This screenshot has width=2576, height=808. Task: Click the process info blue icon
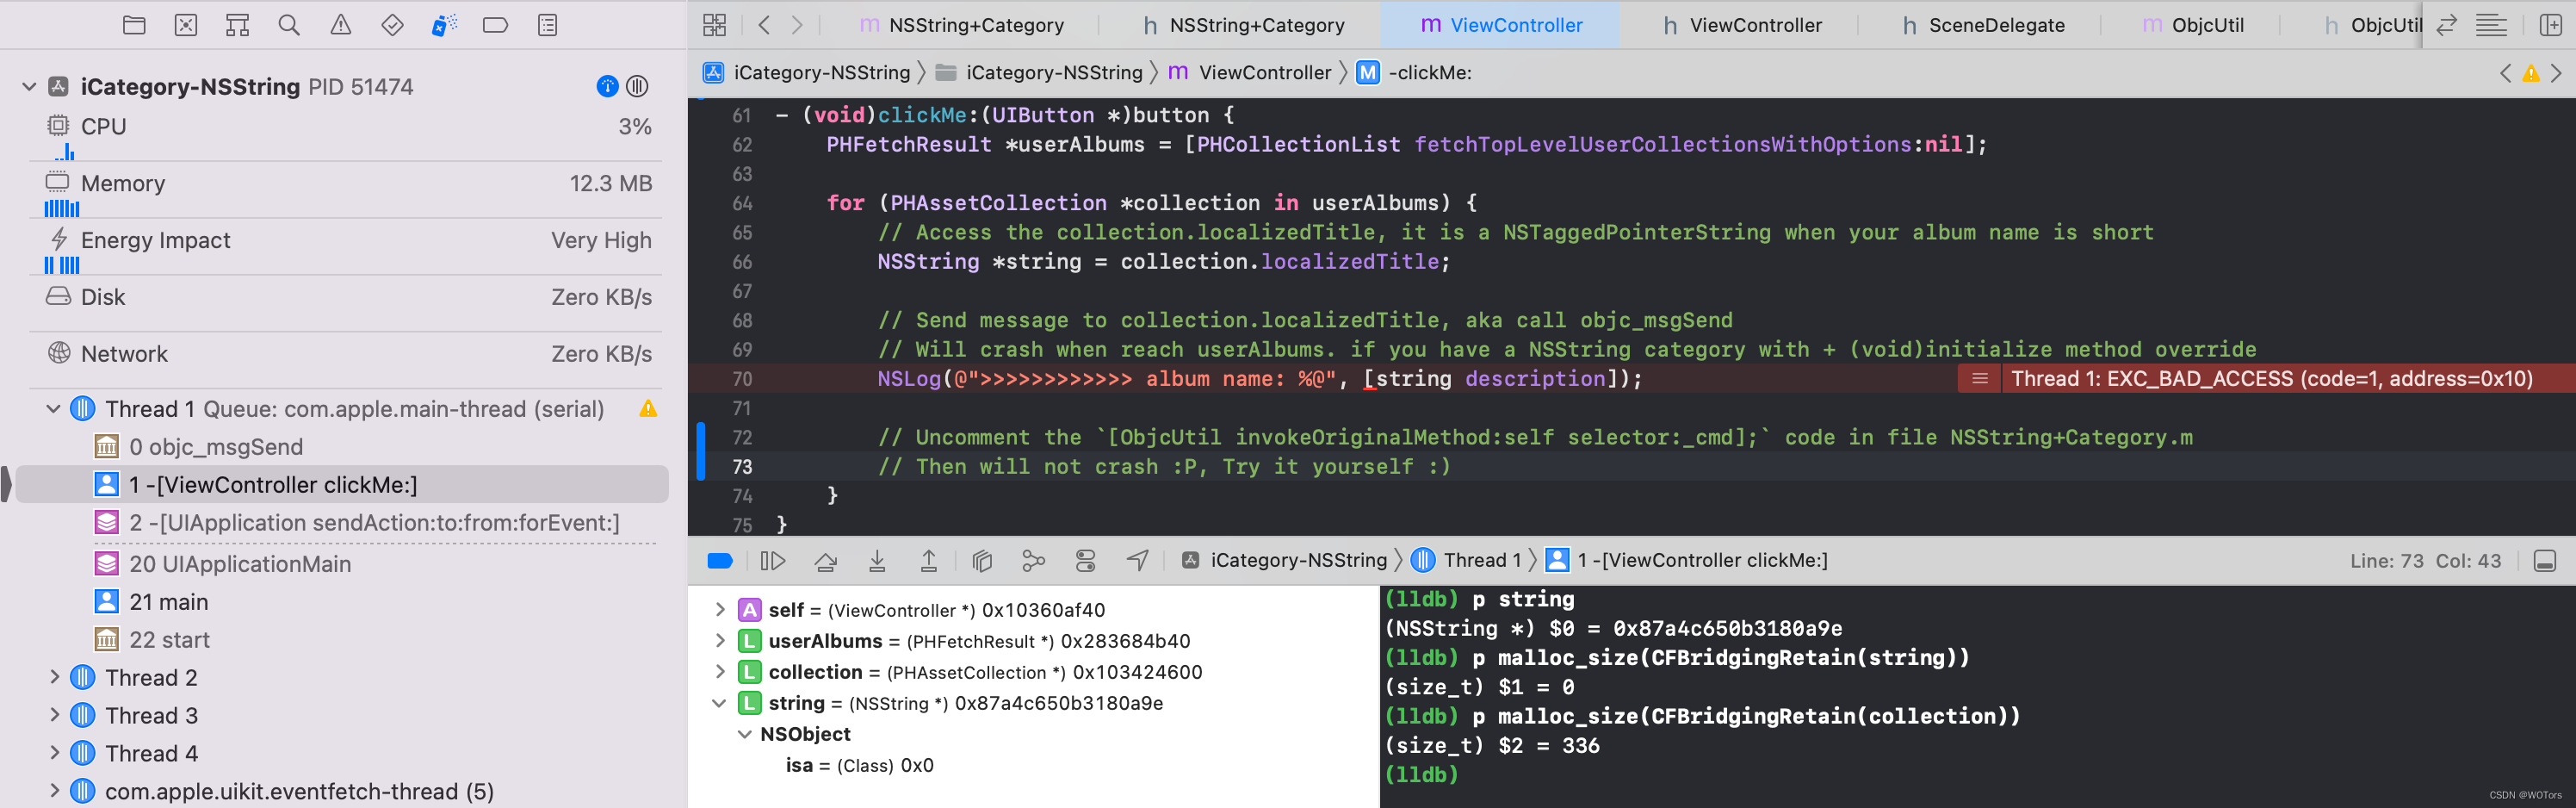coord(607,87)
